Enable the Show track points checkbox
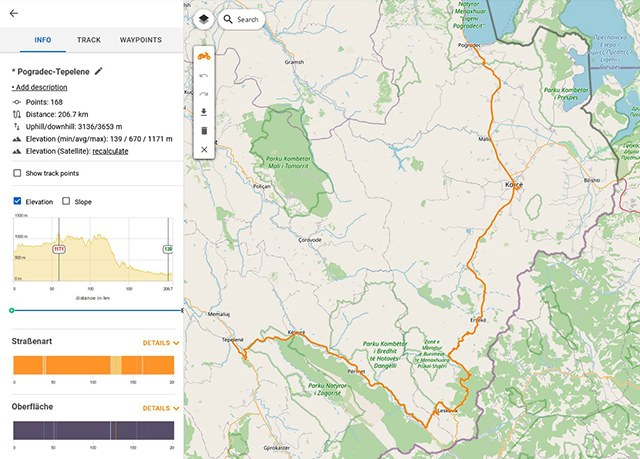Image resolution: width=640 pixels, height=459 pixels. point(17,173)
